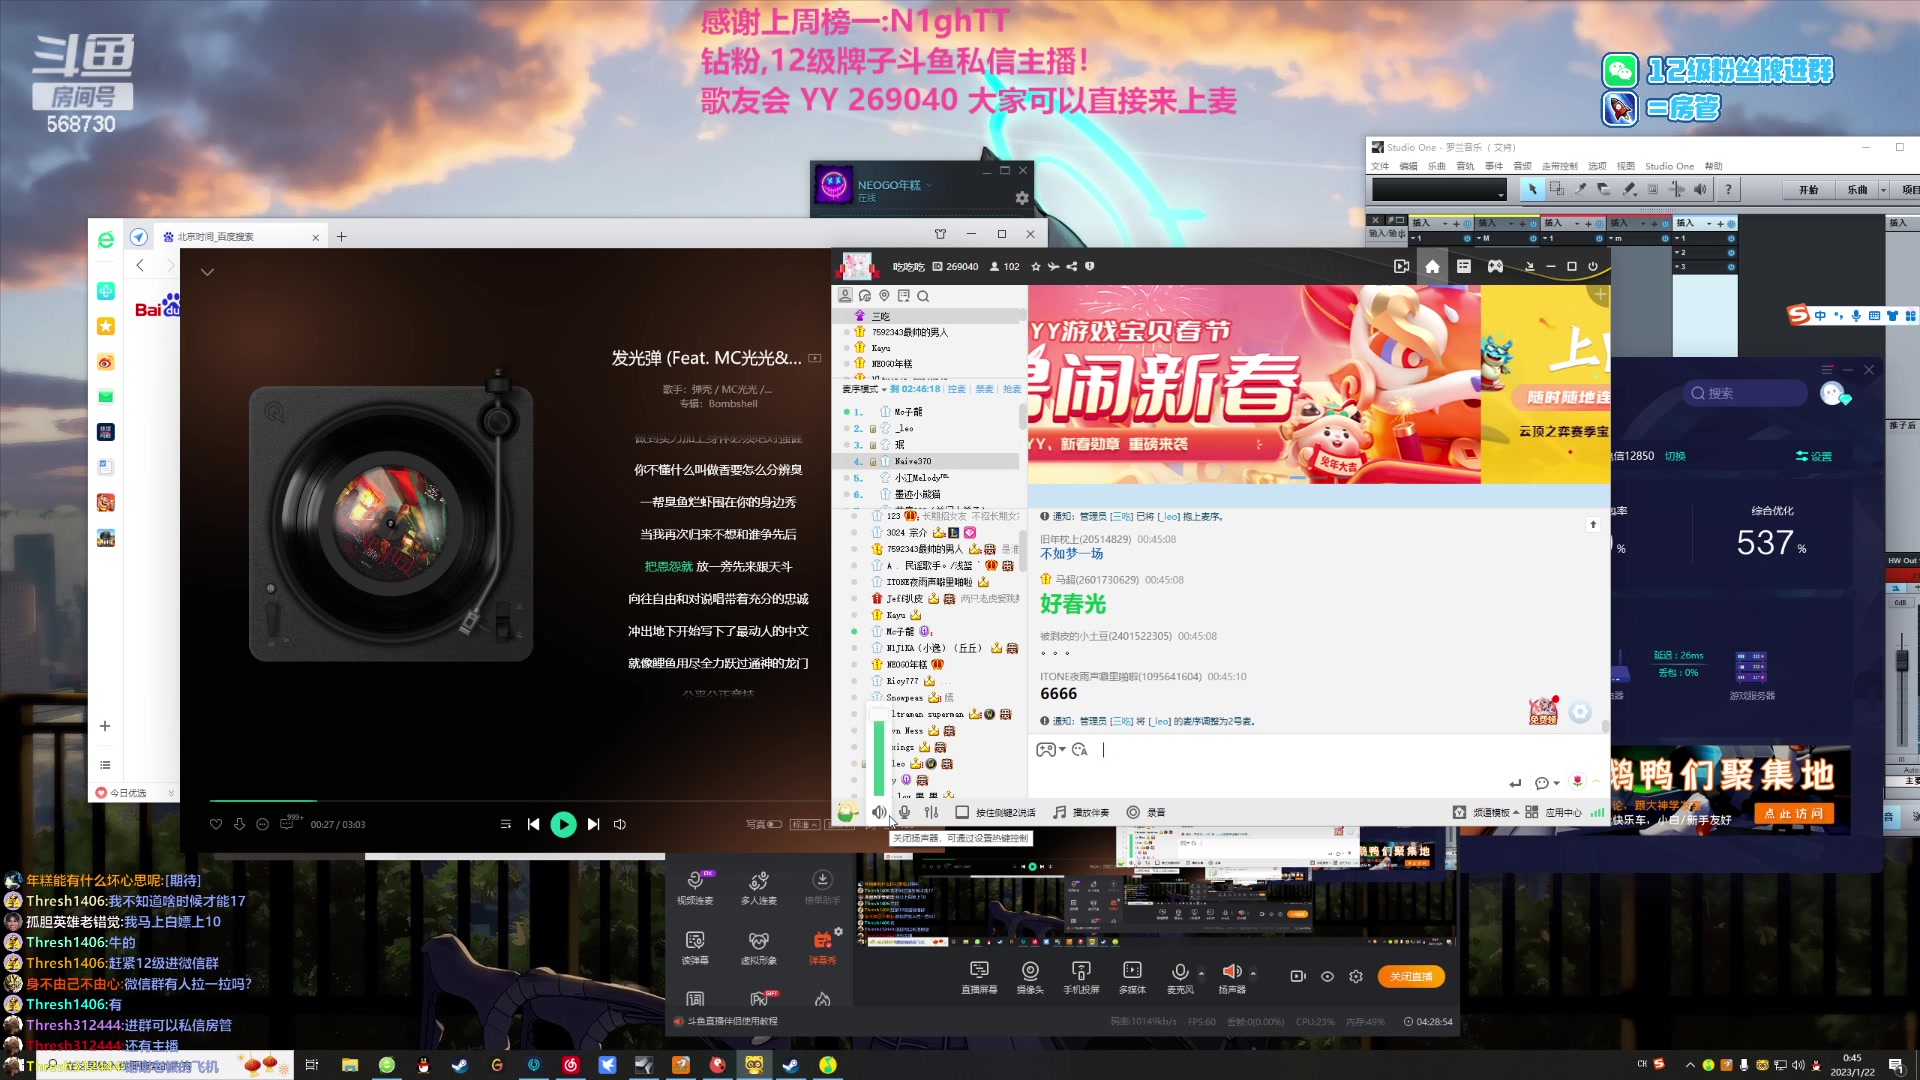Toggle the YY microphone icon

point(904,812)
